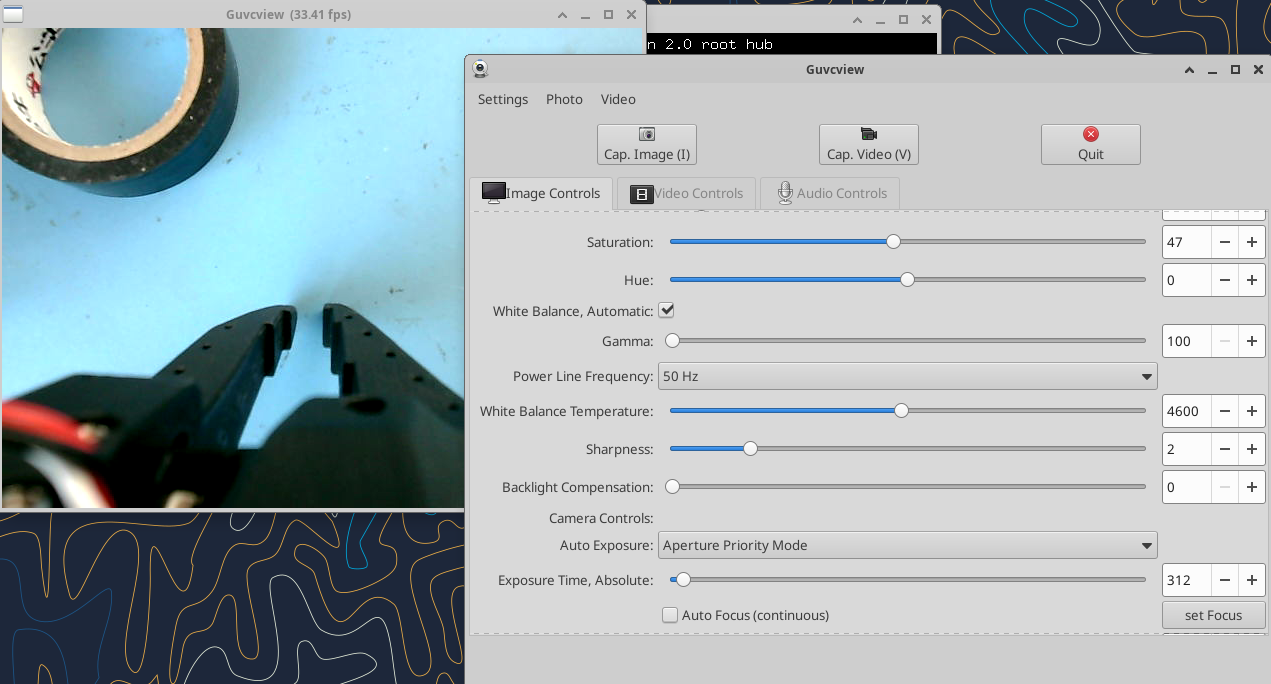The width and height of the screenshot is (1271, 684).
Task: Click the webcam icon in Guvcview title bar
Action: point(480,69)
